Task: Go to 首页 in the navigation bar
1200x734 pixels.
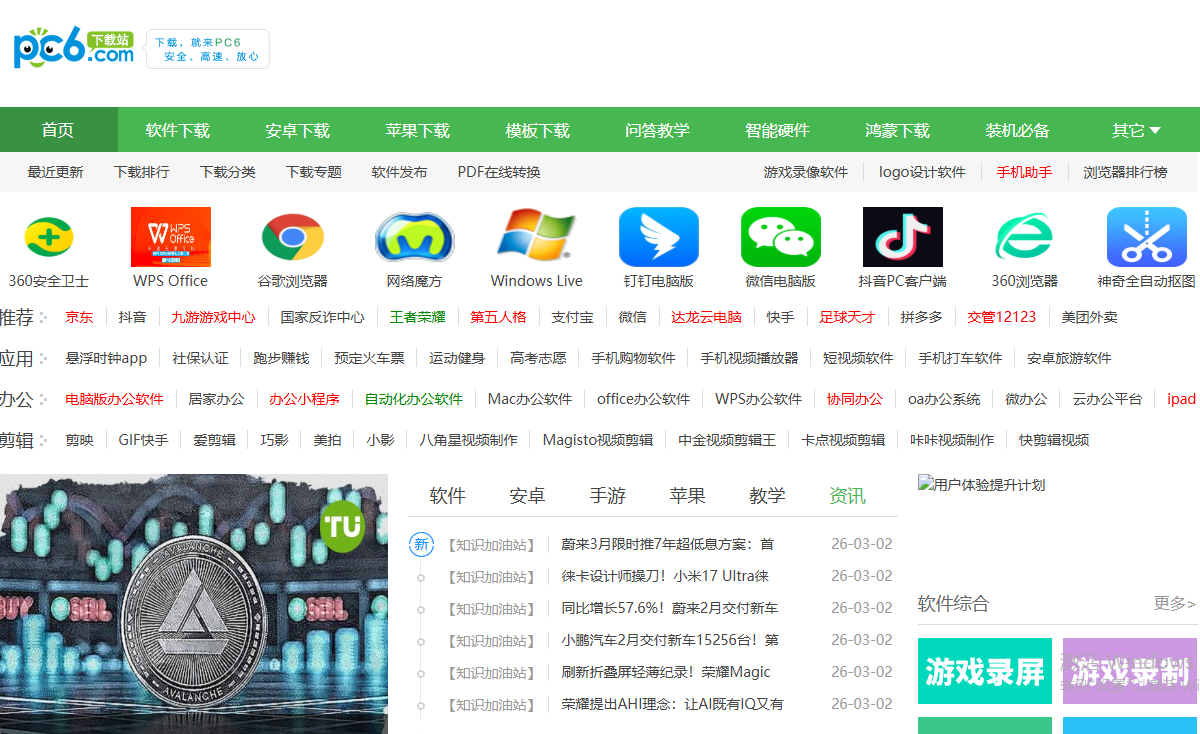Action: pyautogui.click(x=58, y=130)
